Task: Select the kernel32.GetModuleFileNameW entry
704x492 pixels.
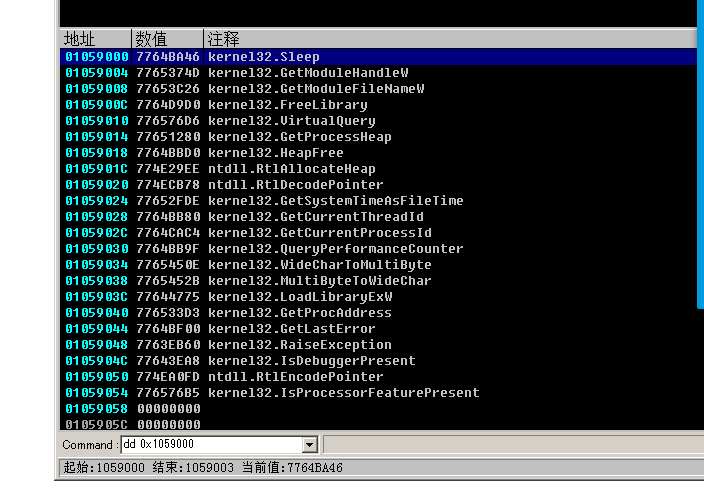Action: [316, 89]
